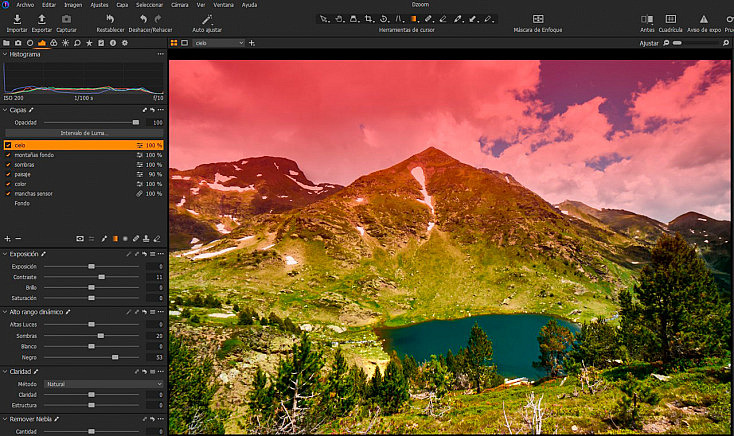The height and width of the screenshot is (436, 734).
Task: Select the eraser tool in cursor toolbar
Action: [x=443, y=19]
